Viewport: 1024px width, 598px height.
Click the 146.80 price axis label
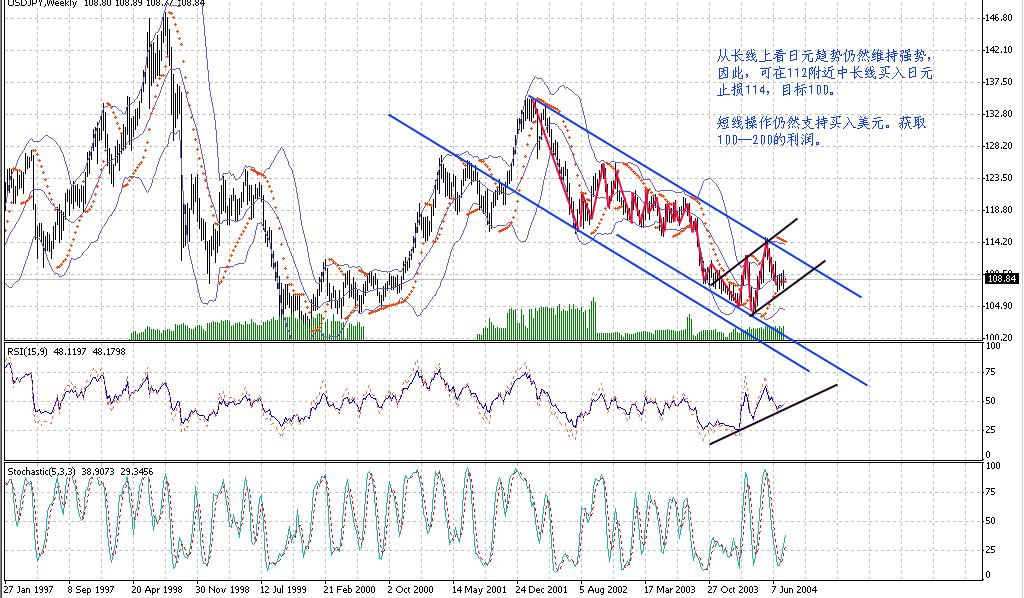tap(1000, 18)
